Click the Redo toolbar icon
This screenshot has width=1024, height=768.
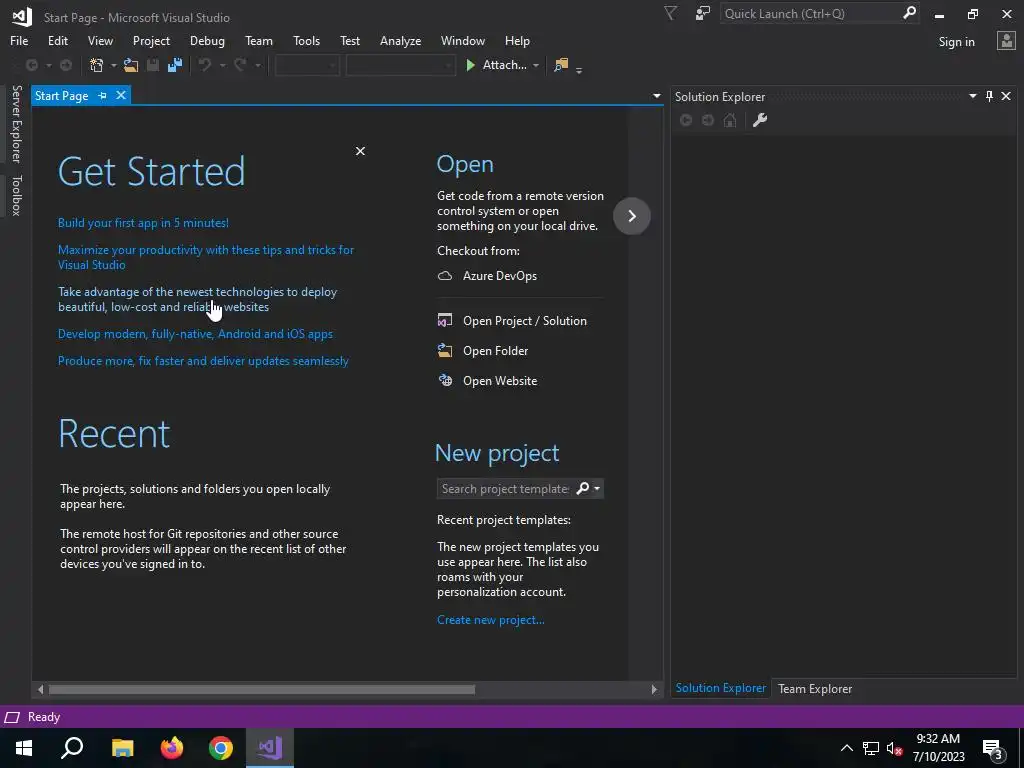(x=240, y=65)
